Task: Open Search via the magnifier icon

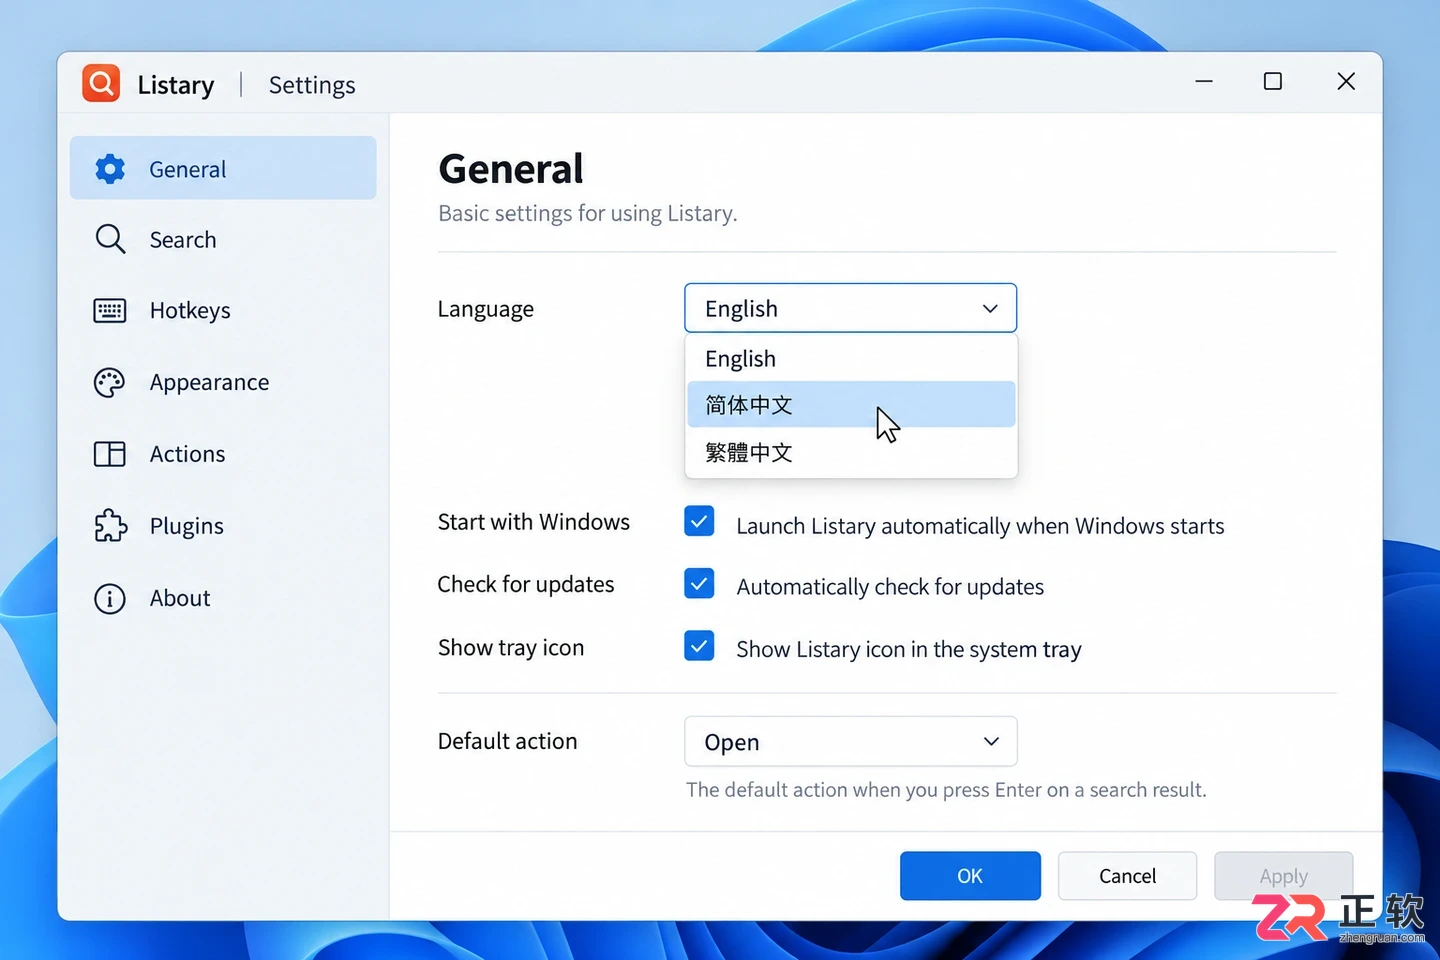Action: pos(110,239)
